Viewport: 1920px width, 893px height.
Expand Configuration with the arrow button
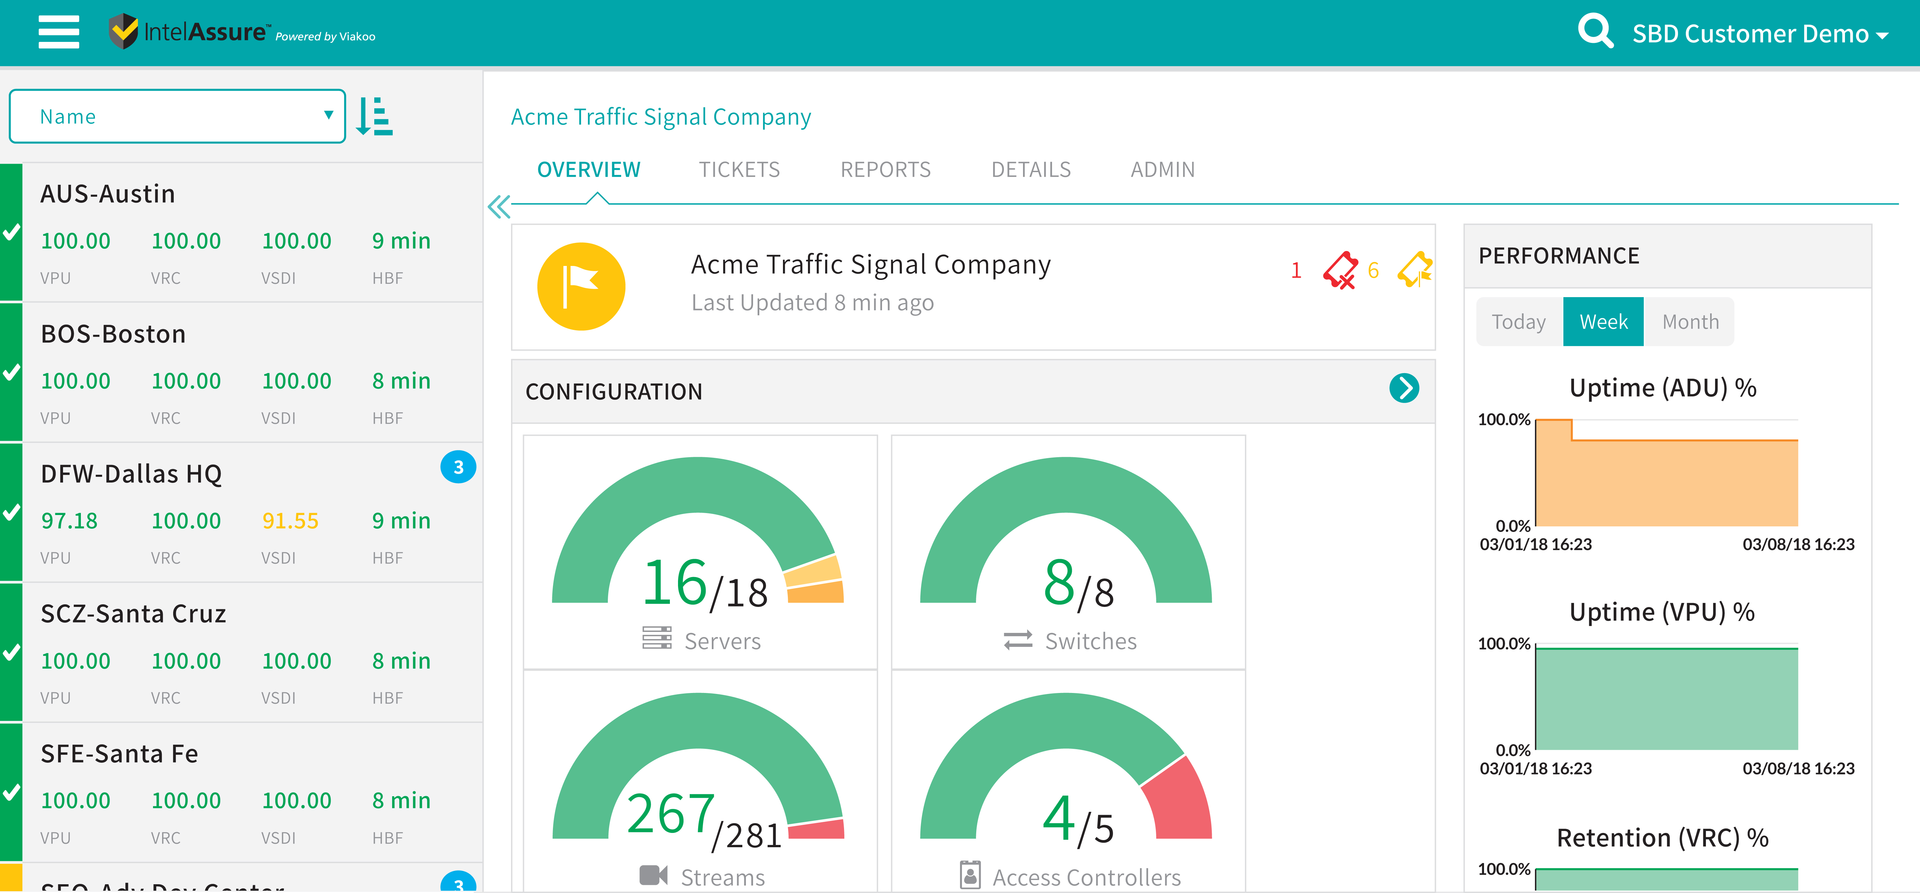1404,388
